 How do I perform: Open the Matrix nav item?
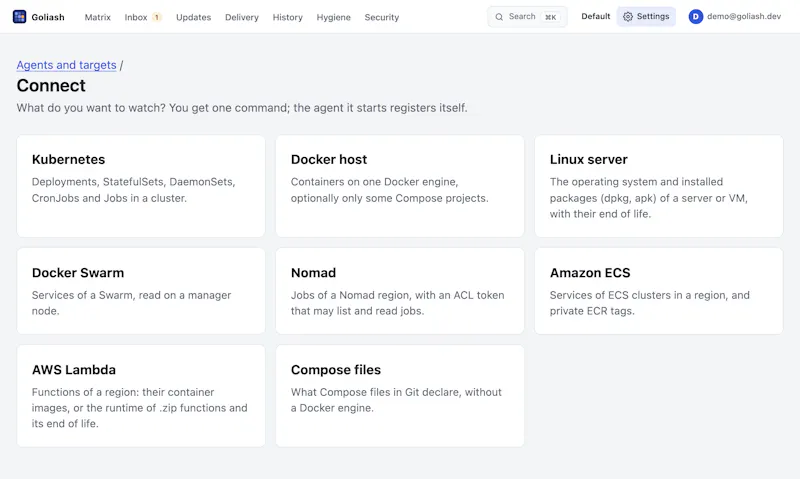(97, 17)
